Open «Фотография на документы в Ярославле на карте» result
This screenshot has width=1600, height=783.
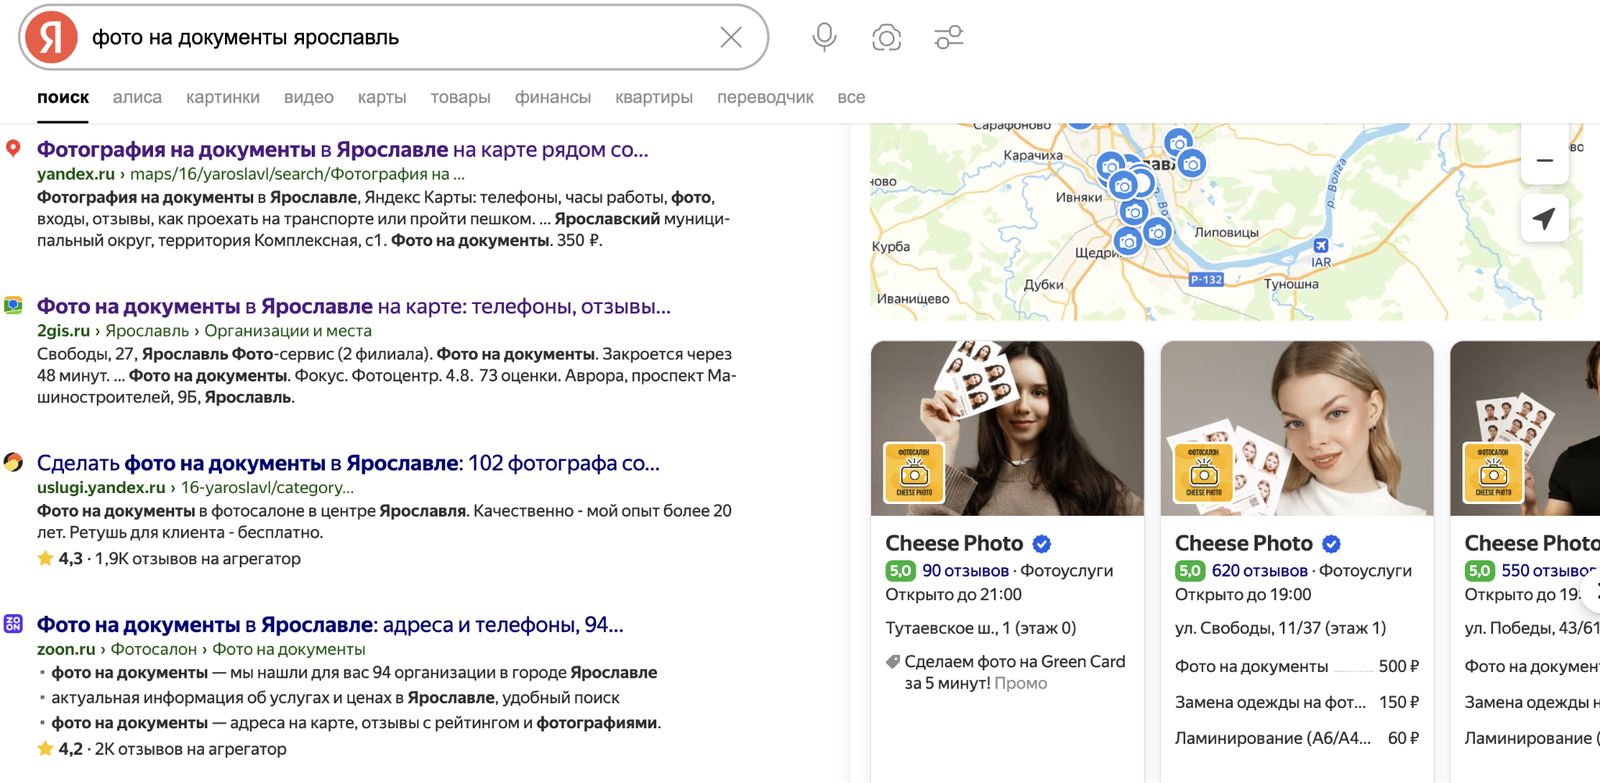coord(343,150)
